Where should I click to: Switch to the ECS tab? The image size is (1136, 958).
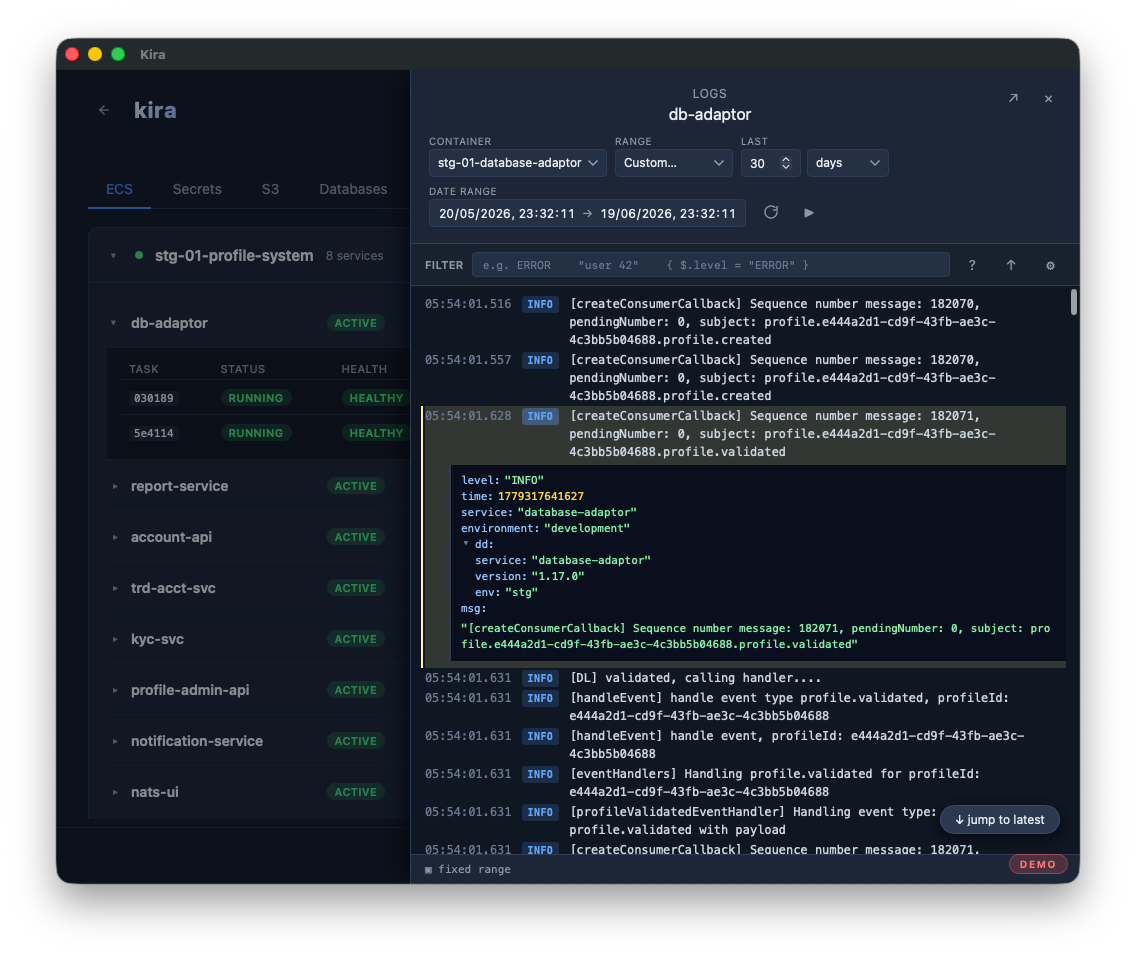click(120, 189)
